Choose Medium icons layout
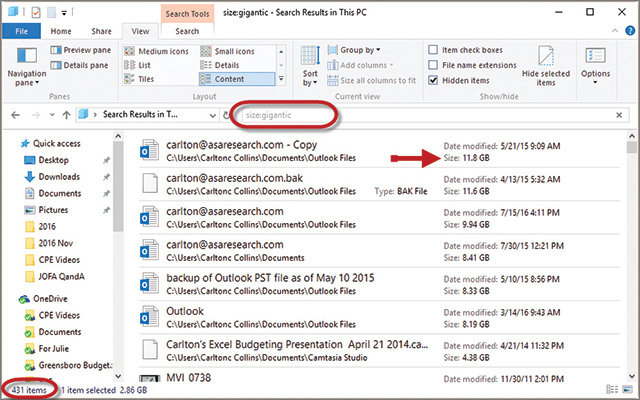This screenshot has height=400, width=640. pos(156,51)
